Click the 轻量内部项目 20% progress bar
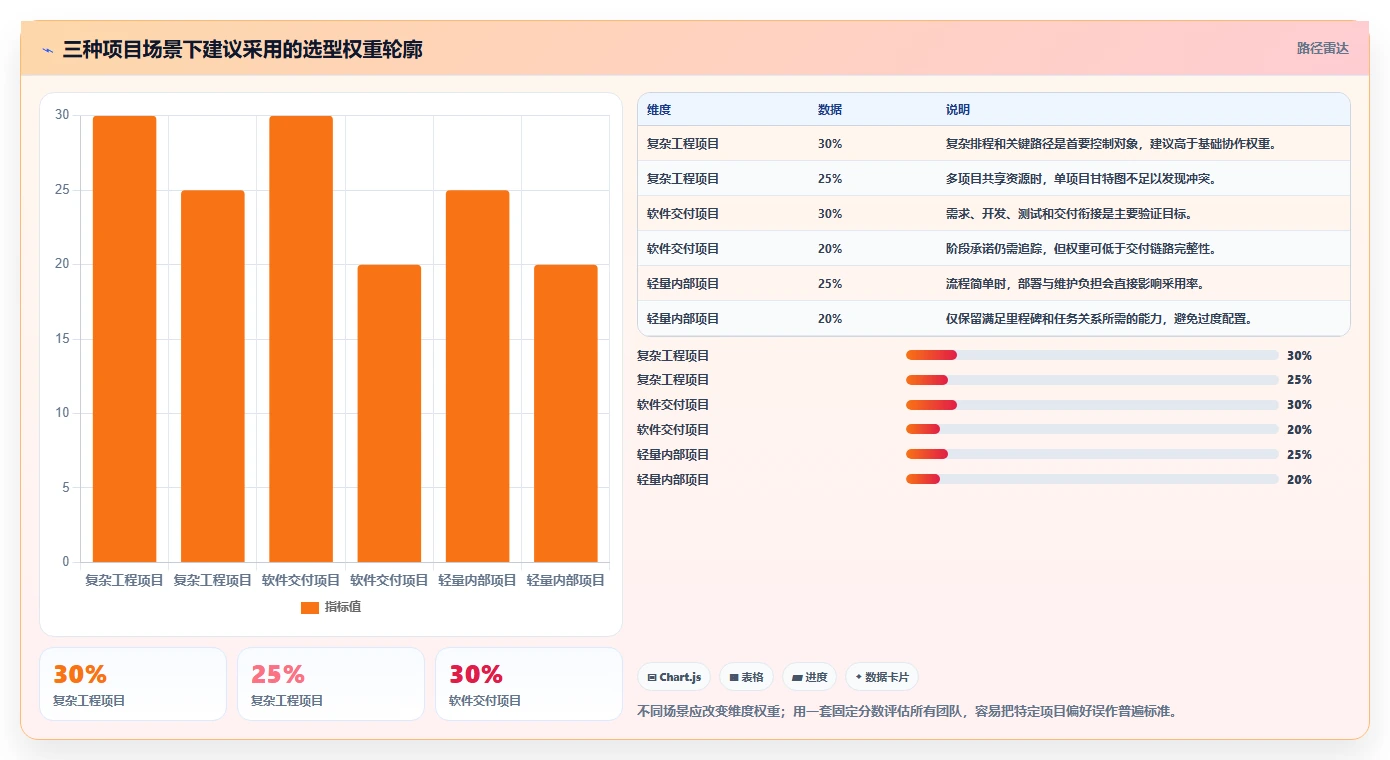Image resolution: width=1390 pixels, height=760 pixels. tap(1092, 480)
